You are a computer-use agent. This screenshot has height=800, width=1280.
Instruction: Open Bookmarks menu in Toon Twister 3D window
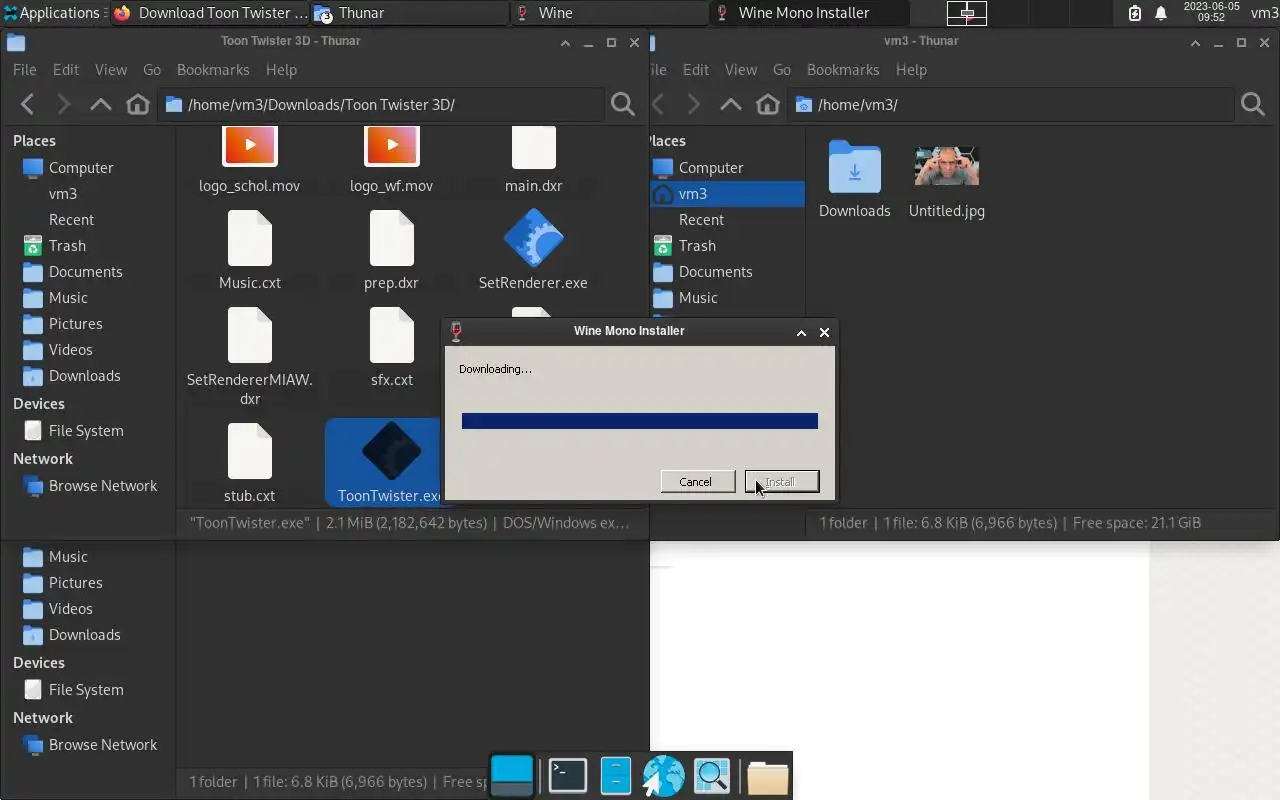click(x=213, y=69)
